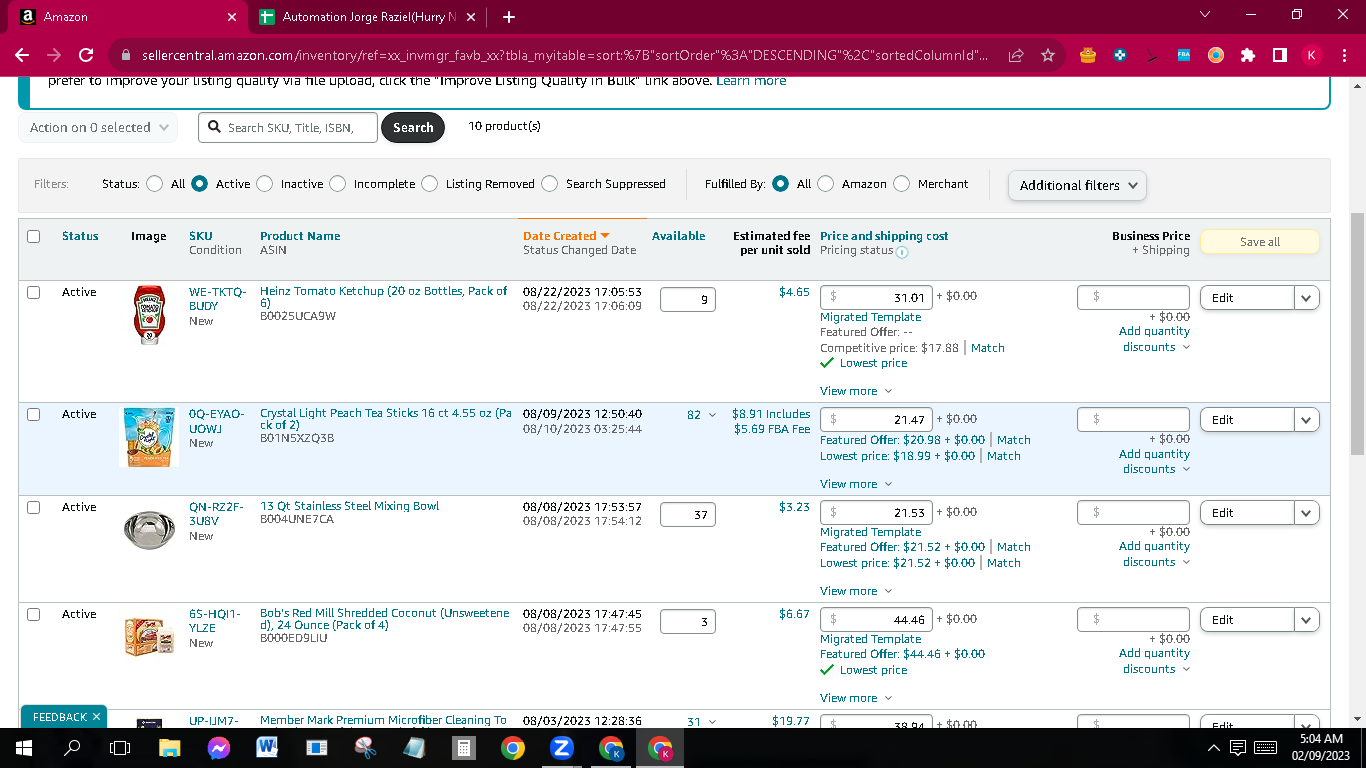
Task: Select the 13 Qt Stainless Steel Mixing Bowl checkbox
Action: [33, 507]
